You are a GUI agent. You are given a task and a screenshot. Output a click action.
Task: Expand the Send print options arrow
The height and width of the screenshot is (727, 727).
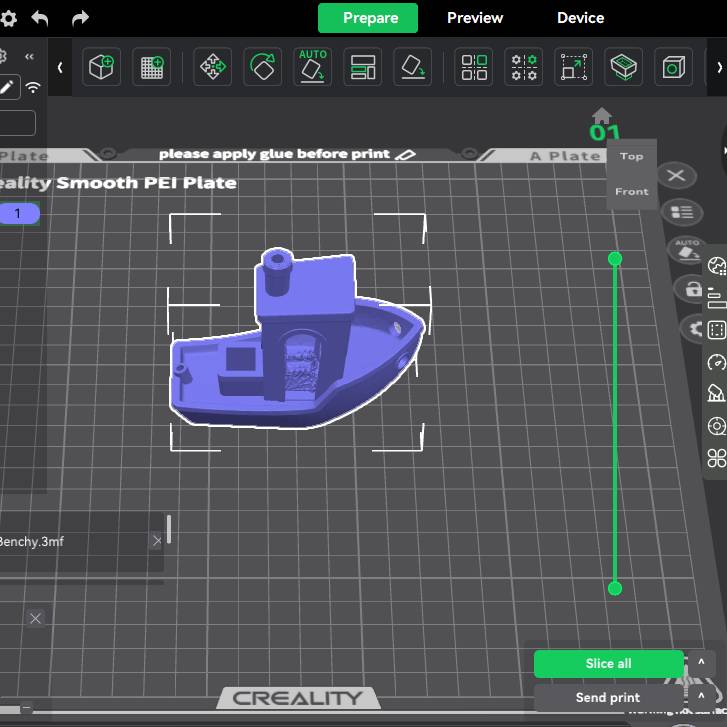pyautogui.click(x=701, y=697)
